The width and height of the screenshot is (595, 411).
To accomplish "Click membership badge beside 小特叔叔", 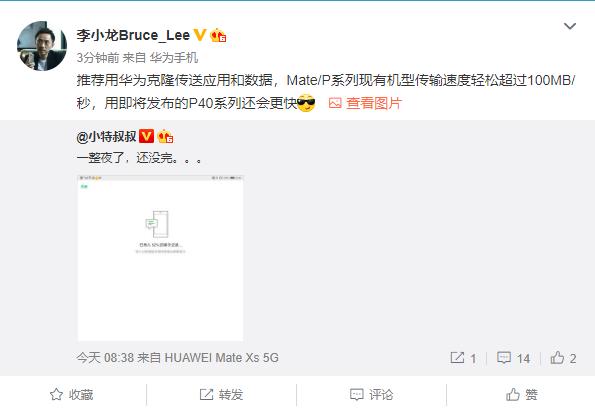I will pyautogui.click(x=165, y=136).
